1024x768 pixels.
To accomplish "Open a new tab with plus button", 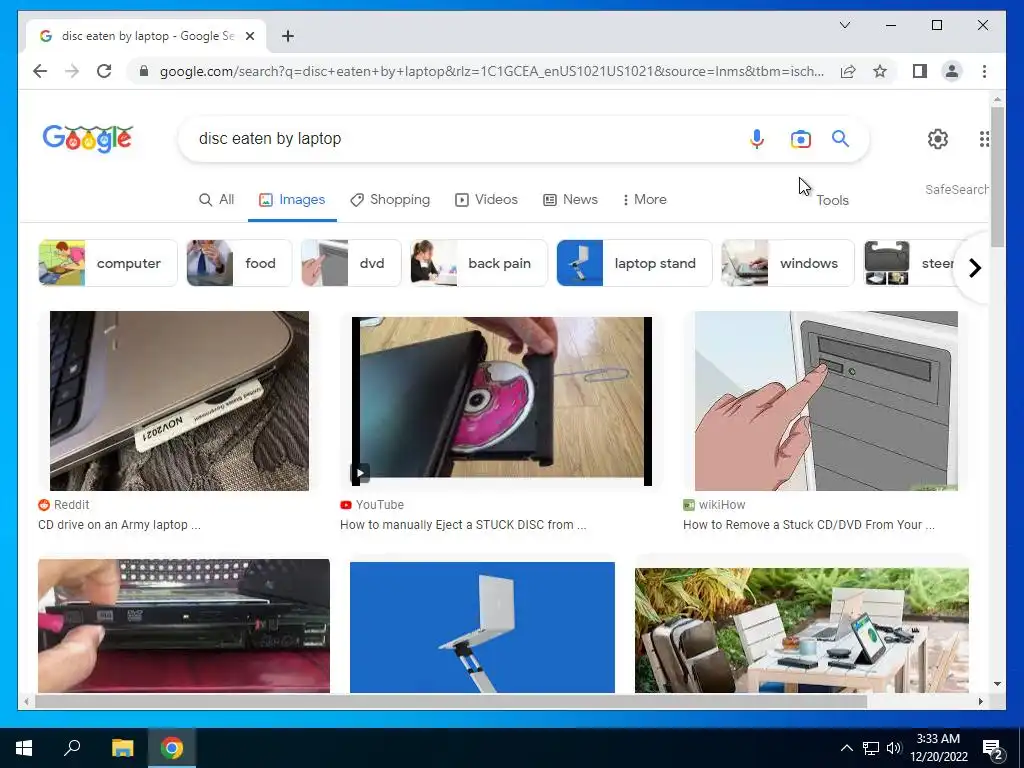I will (x=288, y=36).
